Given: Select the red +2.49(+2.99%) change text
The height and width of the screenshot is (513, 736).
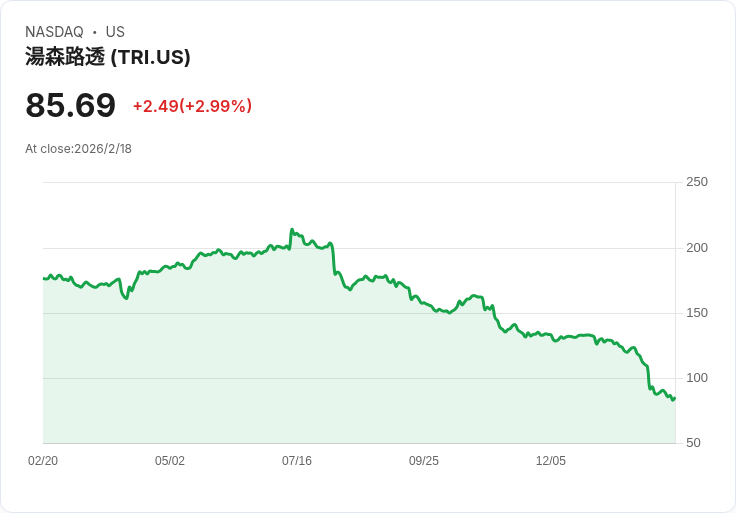Looking at the screenshot, I should [x=192, y=106].
